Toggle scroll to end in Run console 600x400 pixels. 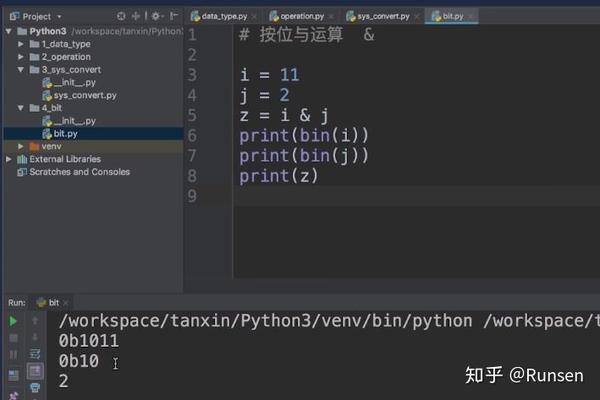pos(35,371)
